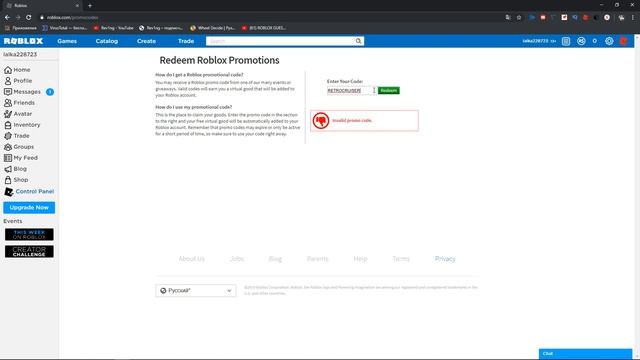Viewport: 640px width, 360px height.
Task: Open the settings gear in header
Action: point(609,41)
